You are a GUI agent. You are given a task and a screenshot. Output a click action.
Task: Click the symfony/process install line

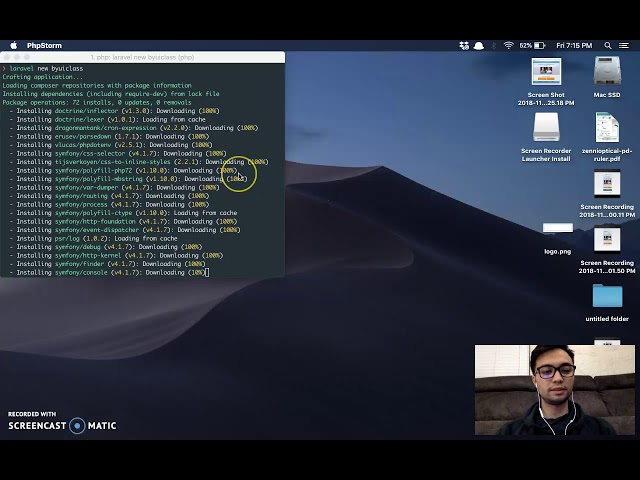109,204
